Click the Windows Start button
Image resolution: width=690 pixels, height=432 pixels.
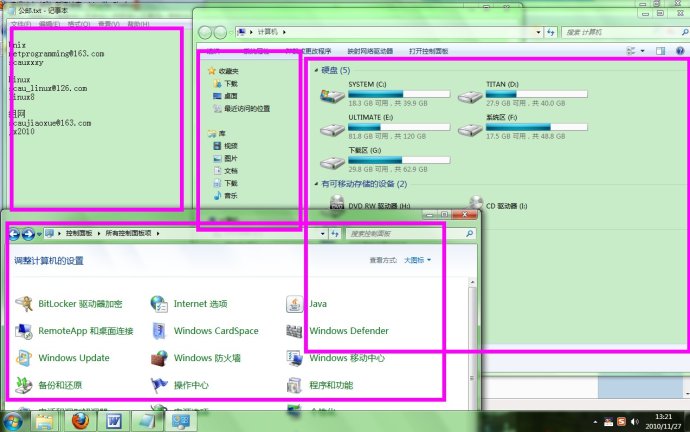point(13,422)
